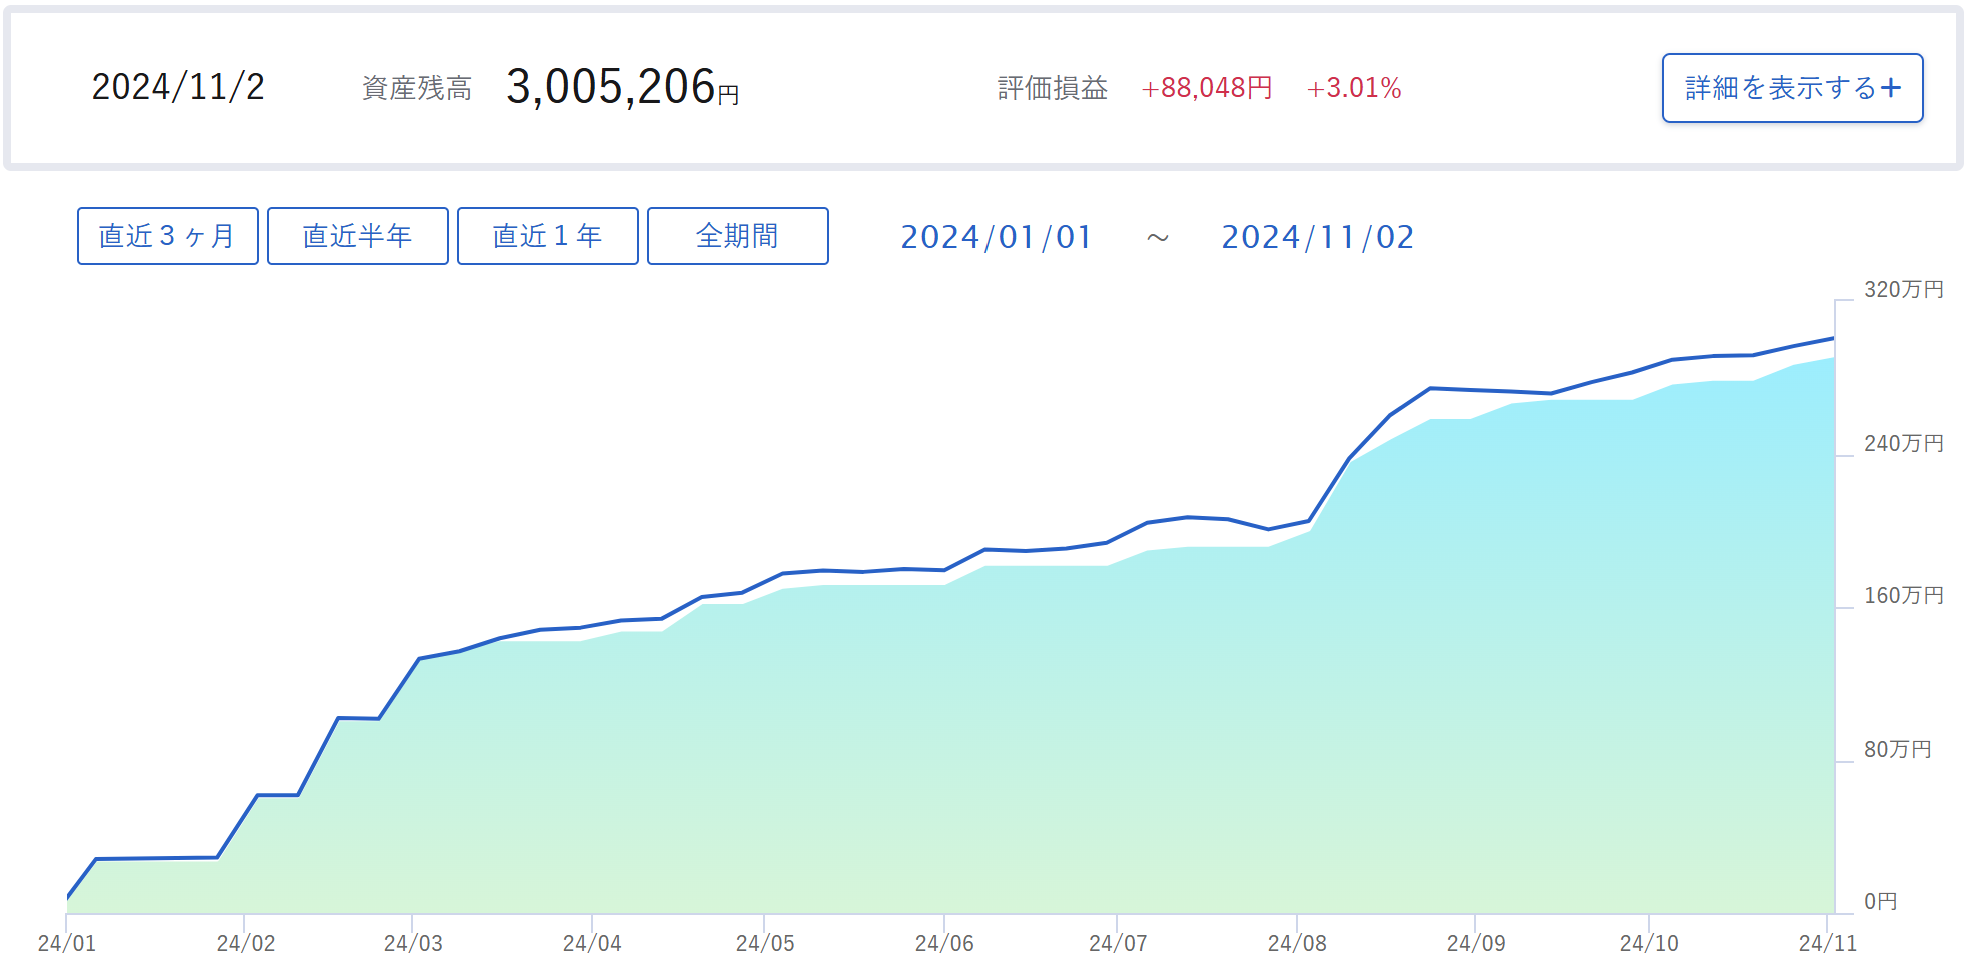Edit start date 2024/01/01

tap(996, 237)
